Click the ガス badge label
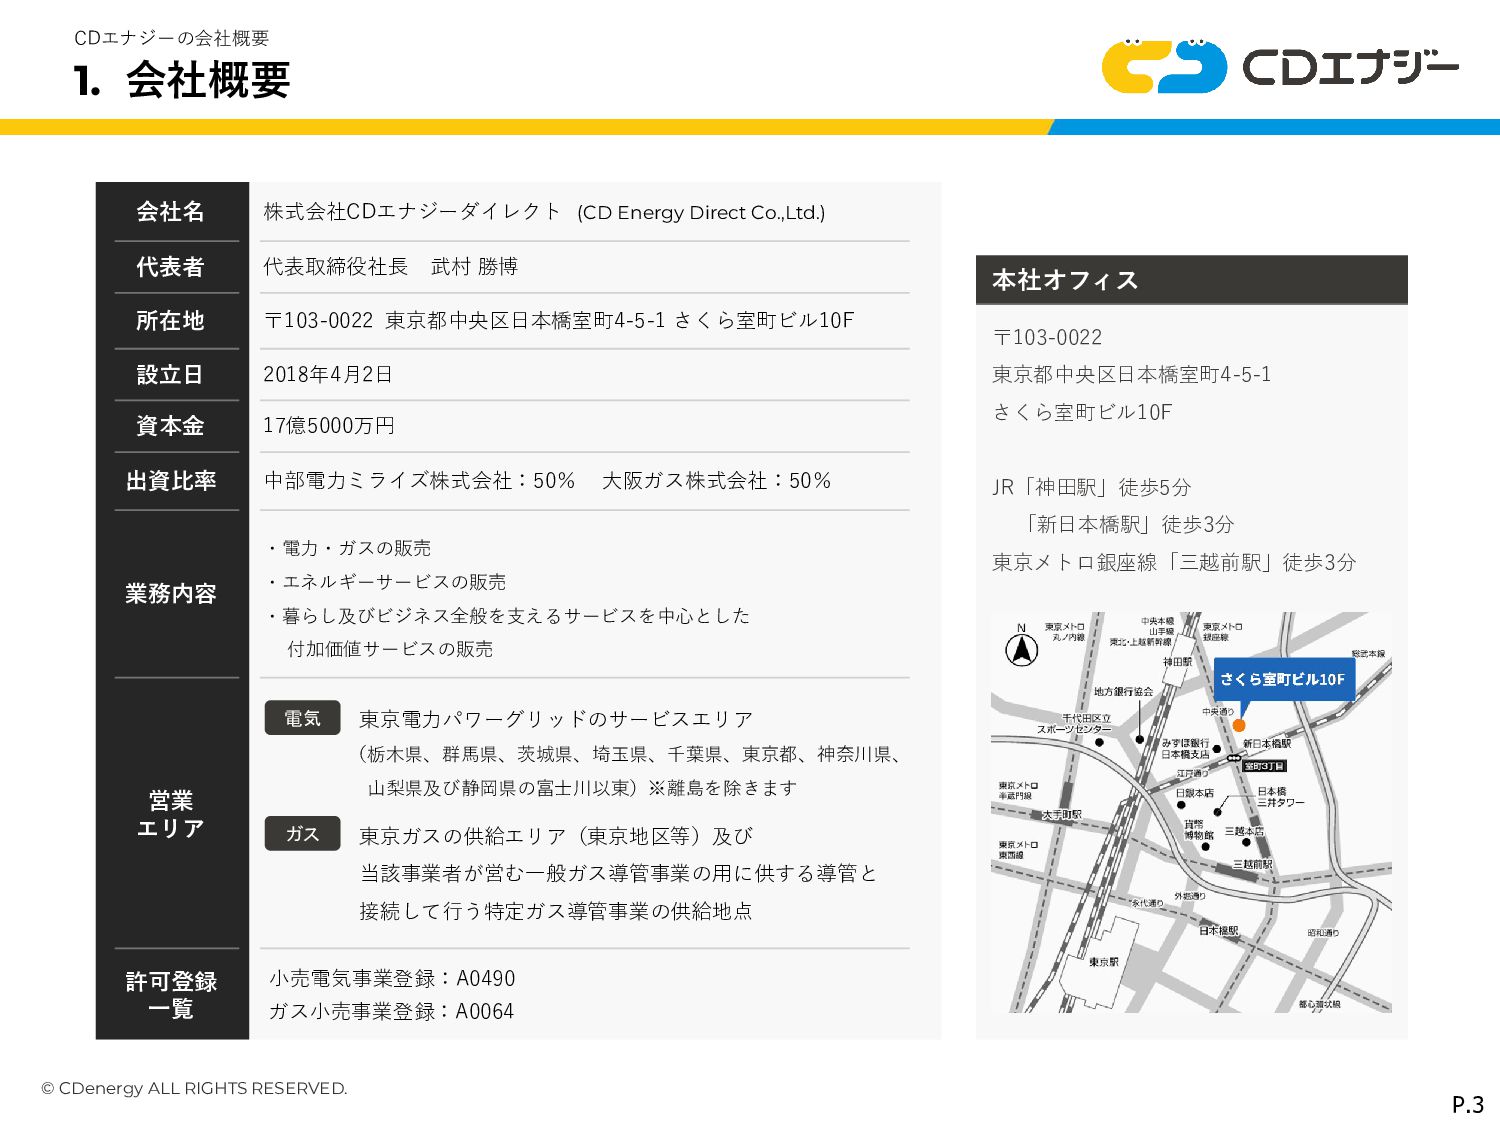Image resolution: width=1500 pixels, height=1125 pixels. [302, 834]
